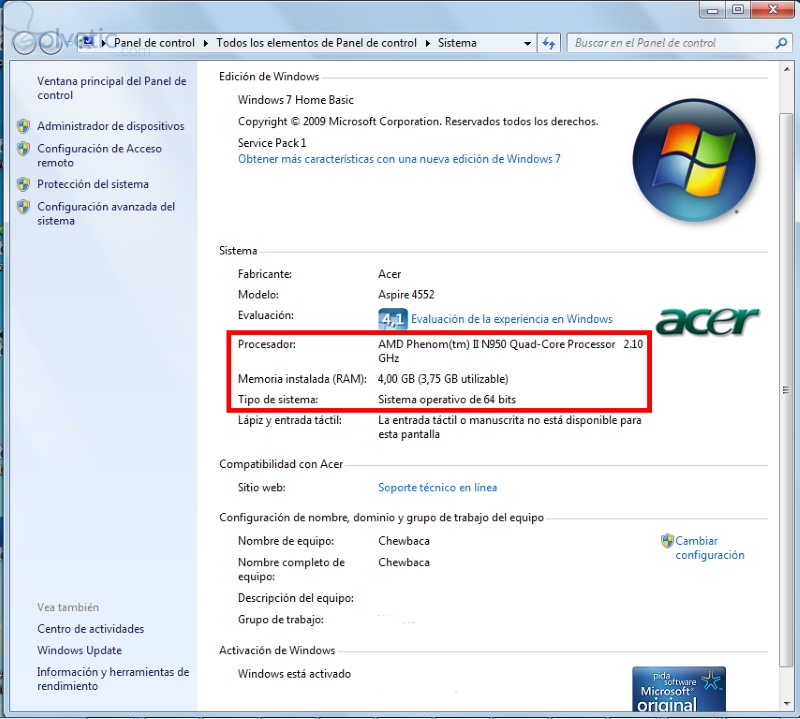800x719 pixels.
Task: Expand the arrow after Panel de control breadcrumb
Action: [x=206, y=43]
